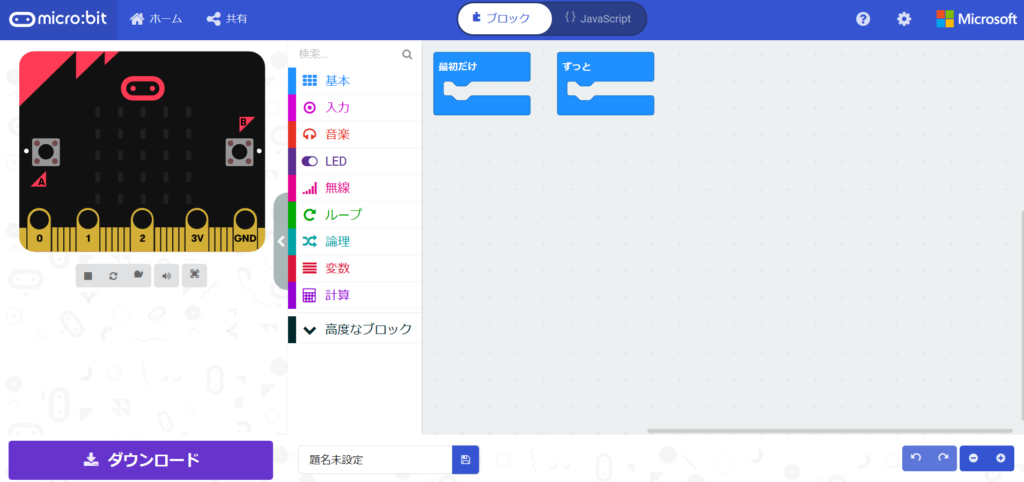Click pin 2 on the micro:bit

[x=142, y=229]
